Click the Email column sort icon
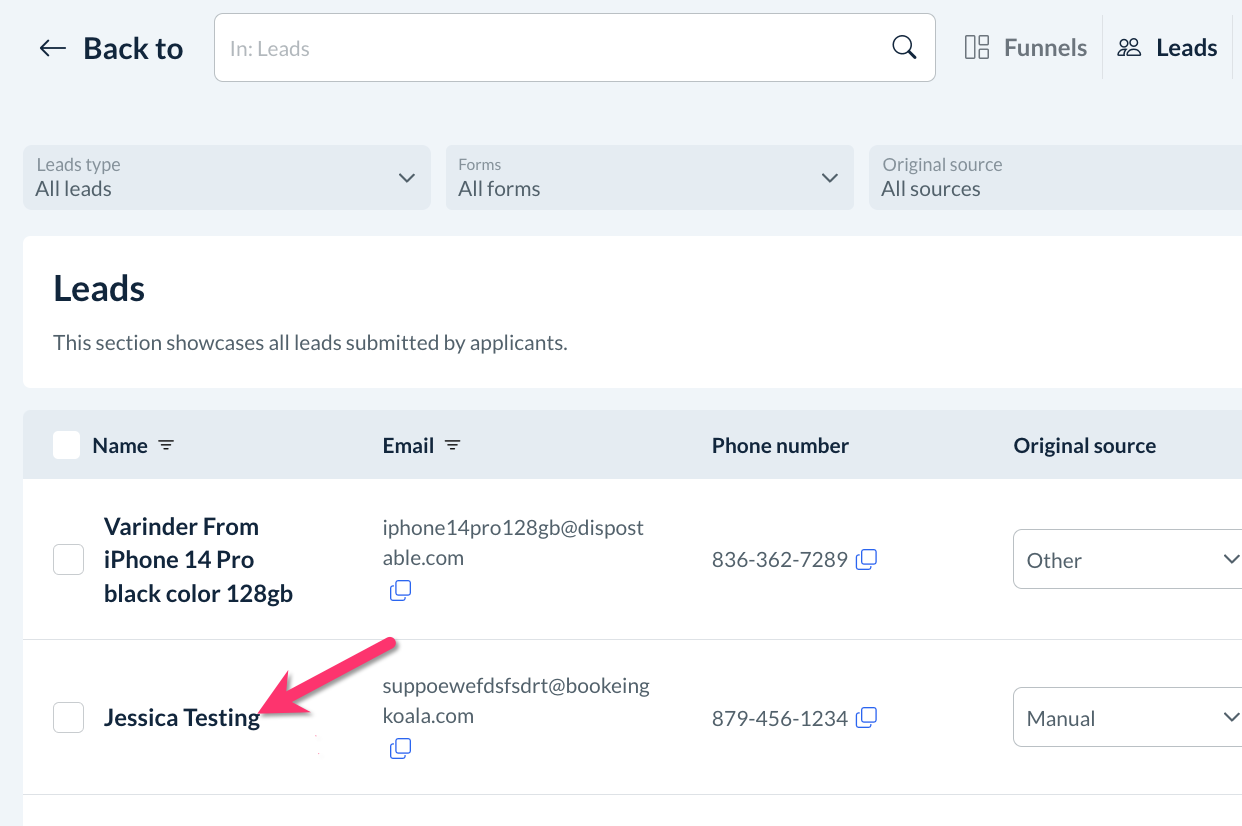 click(452, 445)
